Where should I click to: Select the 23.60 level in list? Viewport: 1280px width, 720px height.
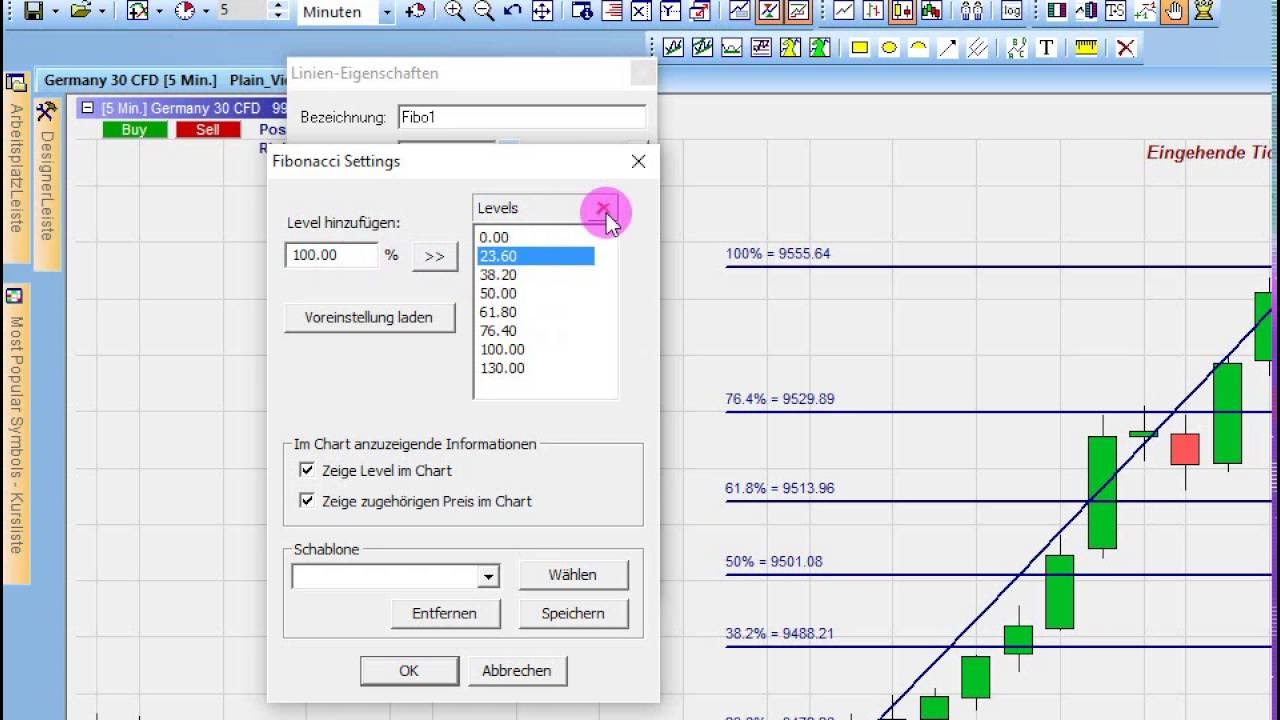536,256
